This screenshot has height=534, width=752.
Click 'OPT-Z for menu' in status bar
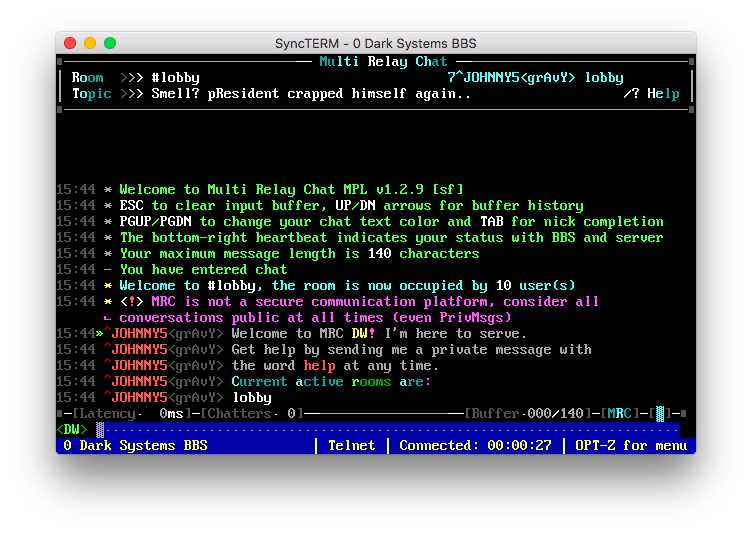coord(631,445)
